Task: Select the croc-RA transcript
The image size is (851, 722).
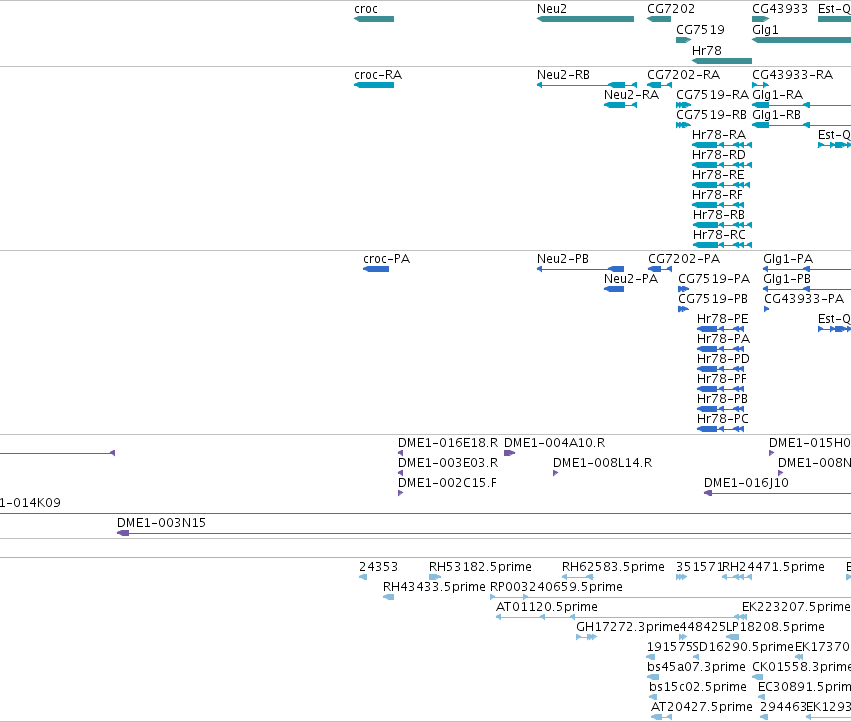Action: [374, 85]
